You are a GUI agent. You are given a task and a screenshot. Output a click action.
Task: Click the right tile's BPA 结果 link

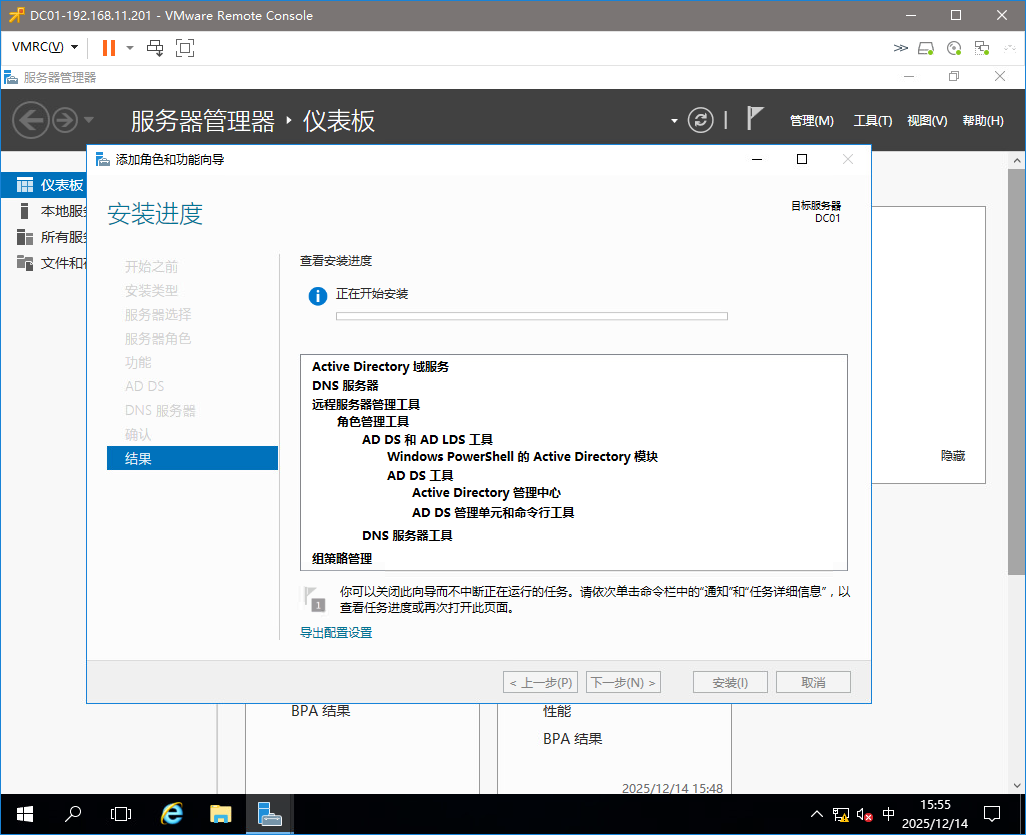(573, 738)
